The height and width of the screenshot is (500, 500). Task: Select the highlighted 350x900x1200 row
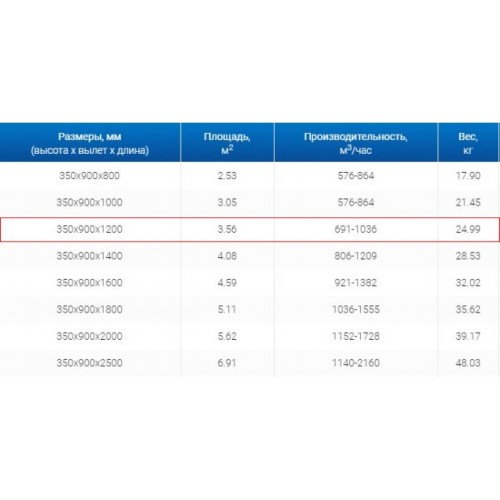(x=250, y=229)
